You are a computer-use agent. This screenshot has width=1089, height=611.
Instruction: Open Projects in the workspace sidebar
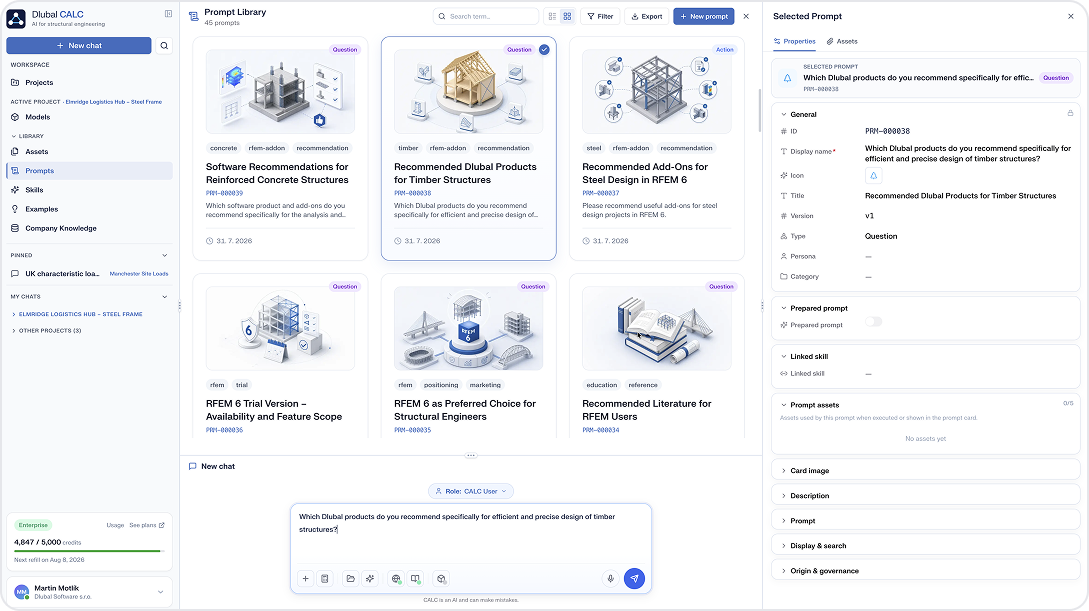[x=90, y=83]
